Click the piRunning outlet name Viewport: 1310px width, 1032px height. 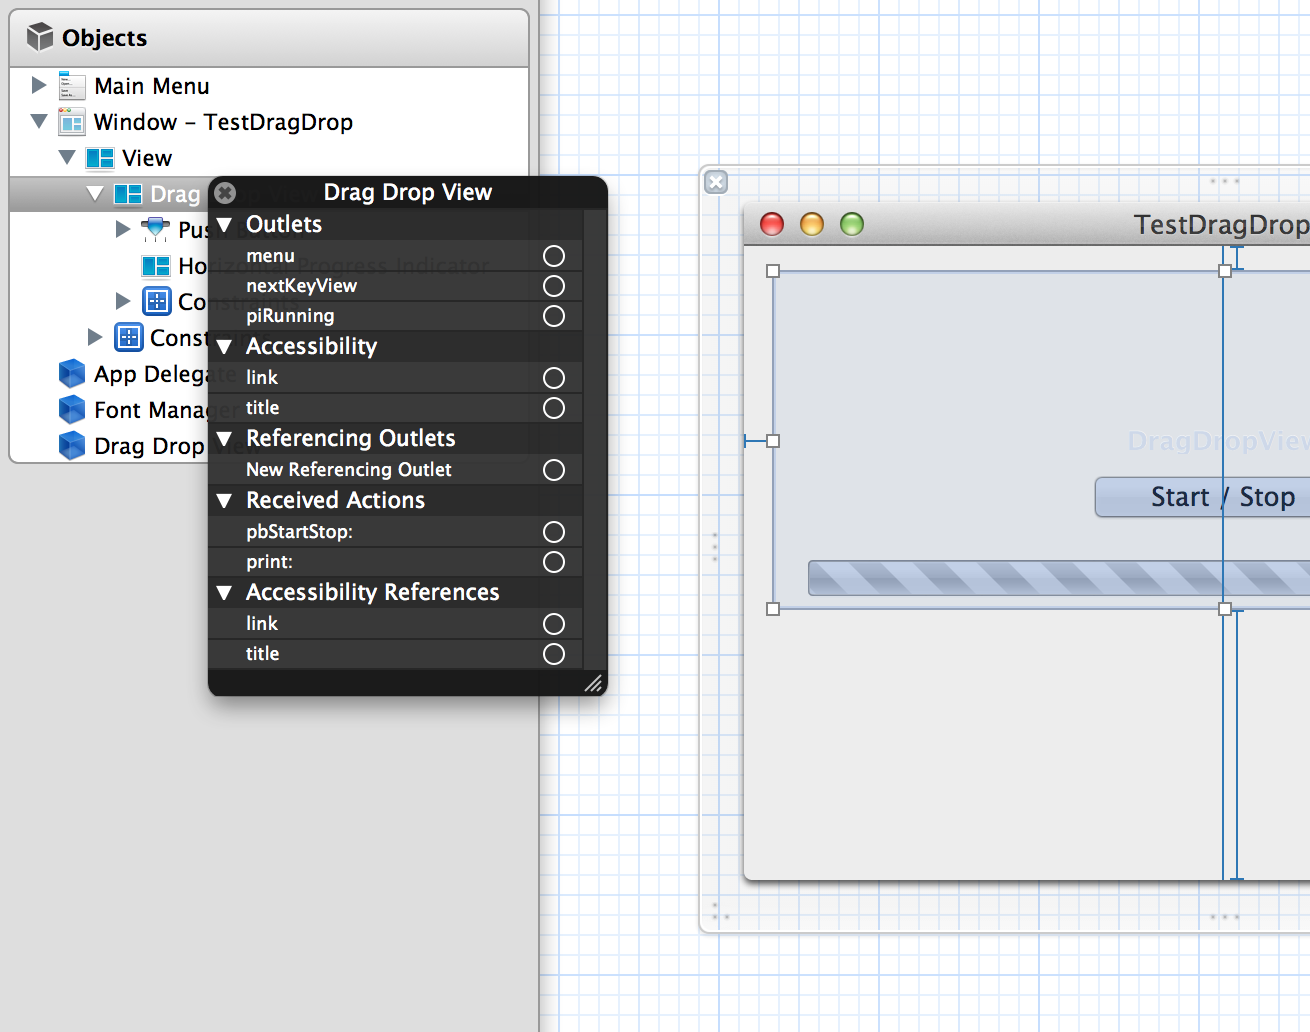point(290,316)
